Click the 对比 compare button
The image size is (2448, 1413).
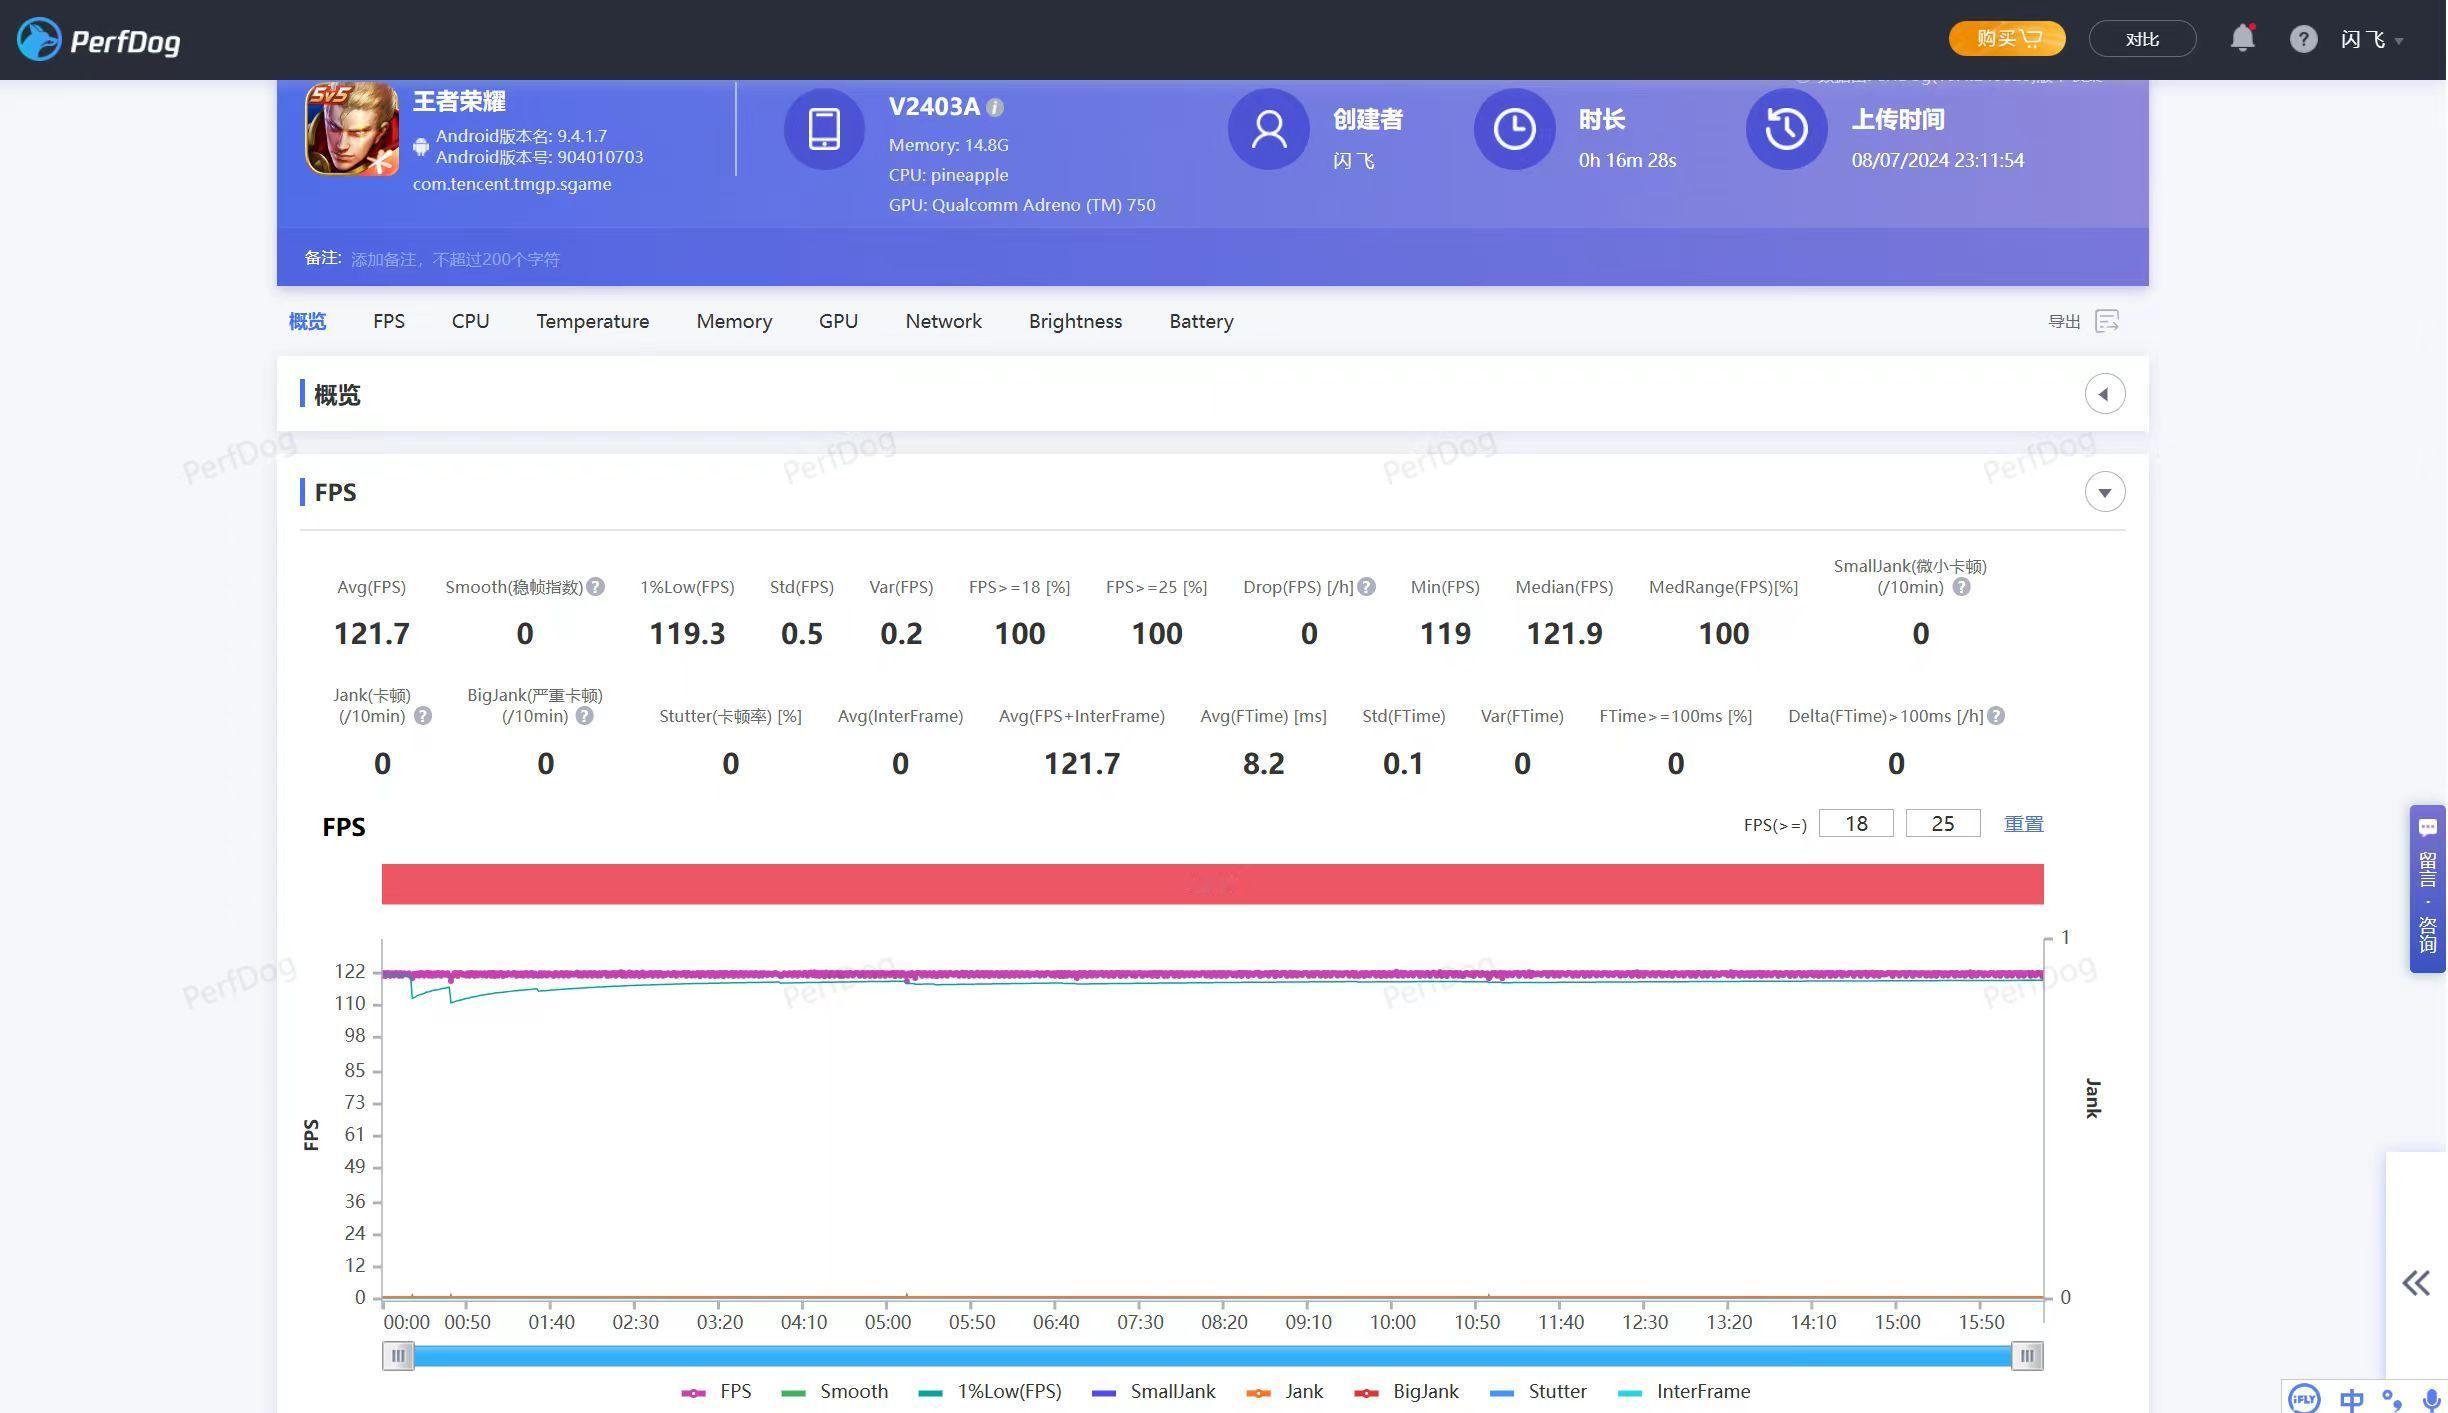click(x=2142, y=39)
